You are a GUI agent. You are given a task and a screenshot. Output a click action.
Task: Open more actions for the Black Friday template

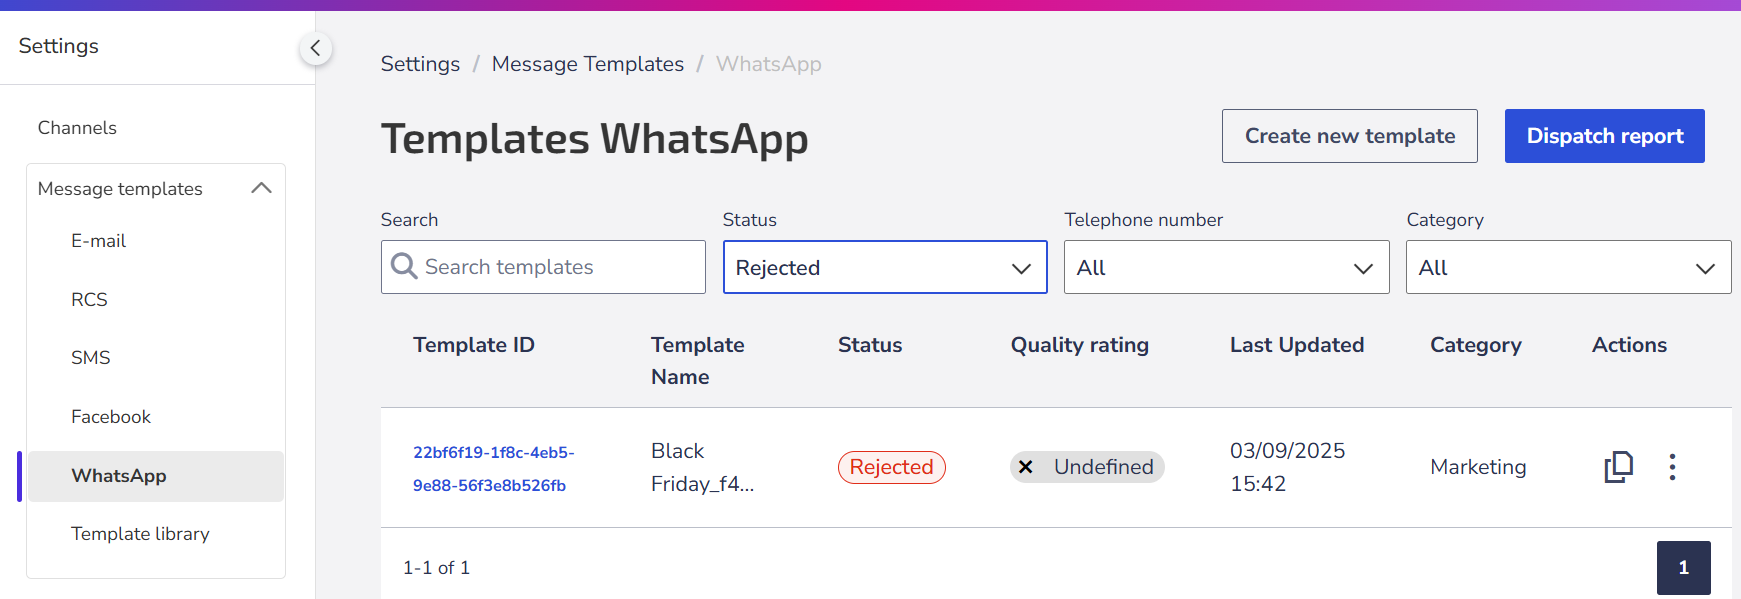tap(1672, 467)
